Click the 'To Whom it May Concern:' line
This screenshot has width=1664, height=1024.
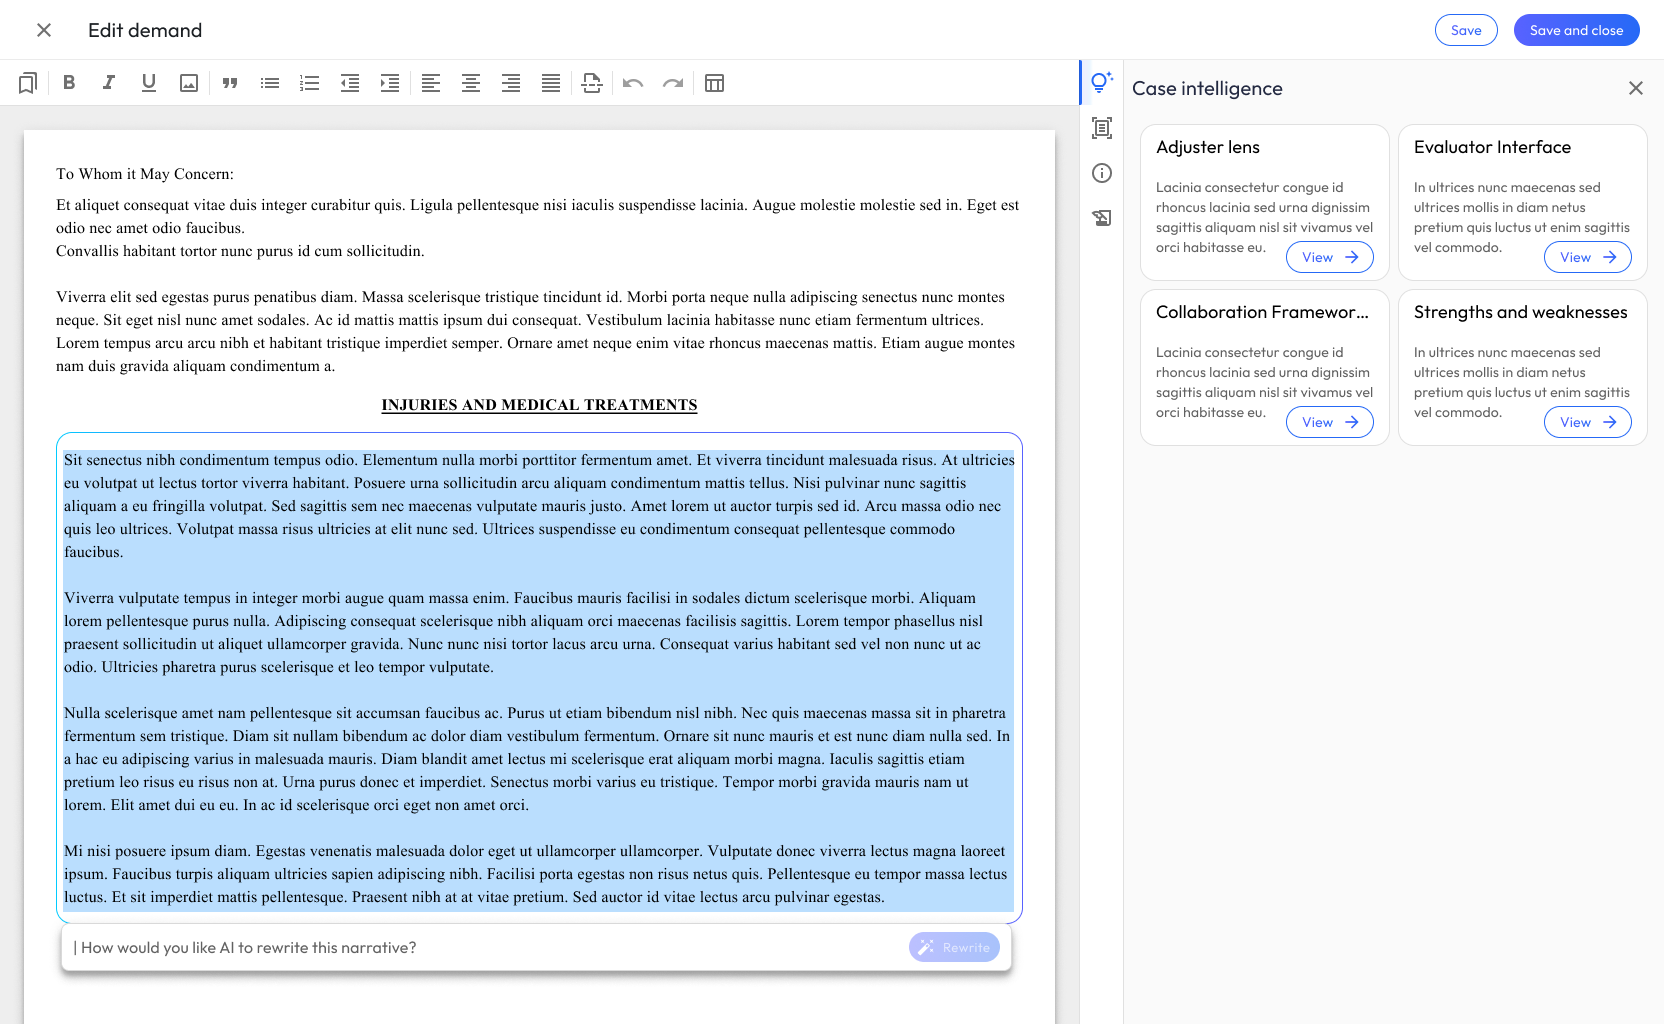pyautogui.click(x=145, y=174)
